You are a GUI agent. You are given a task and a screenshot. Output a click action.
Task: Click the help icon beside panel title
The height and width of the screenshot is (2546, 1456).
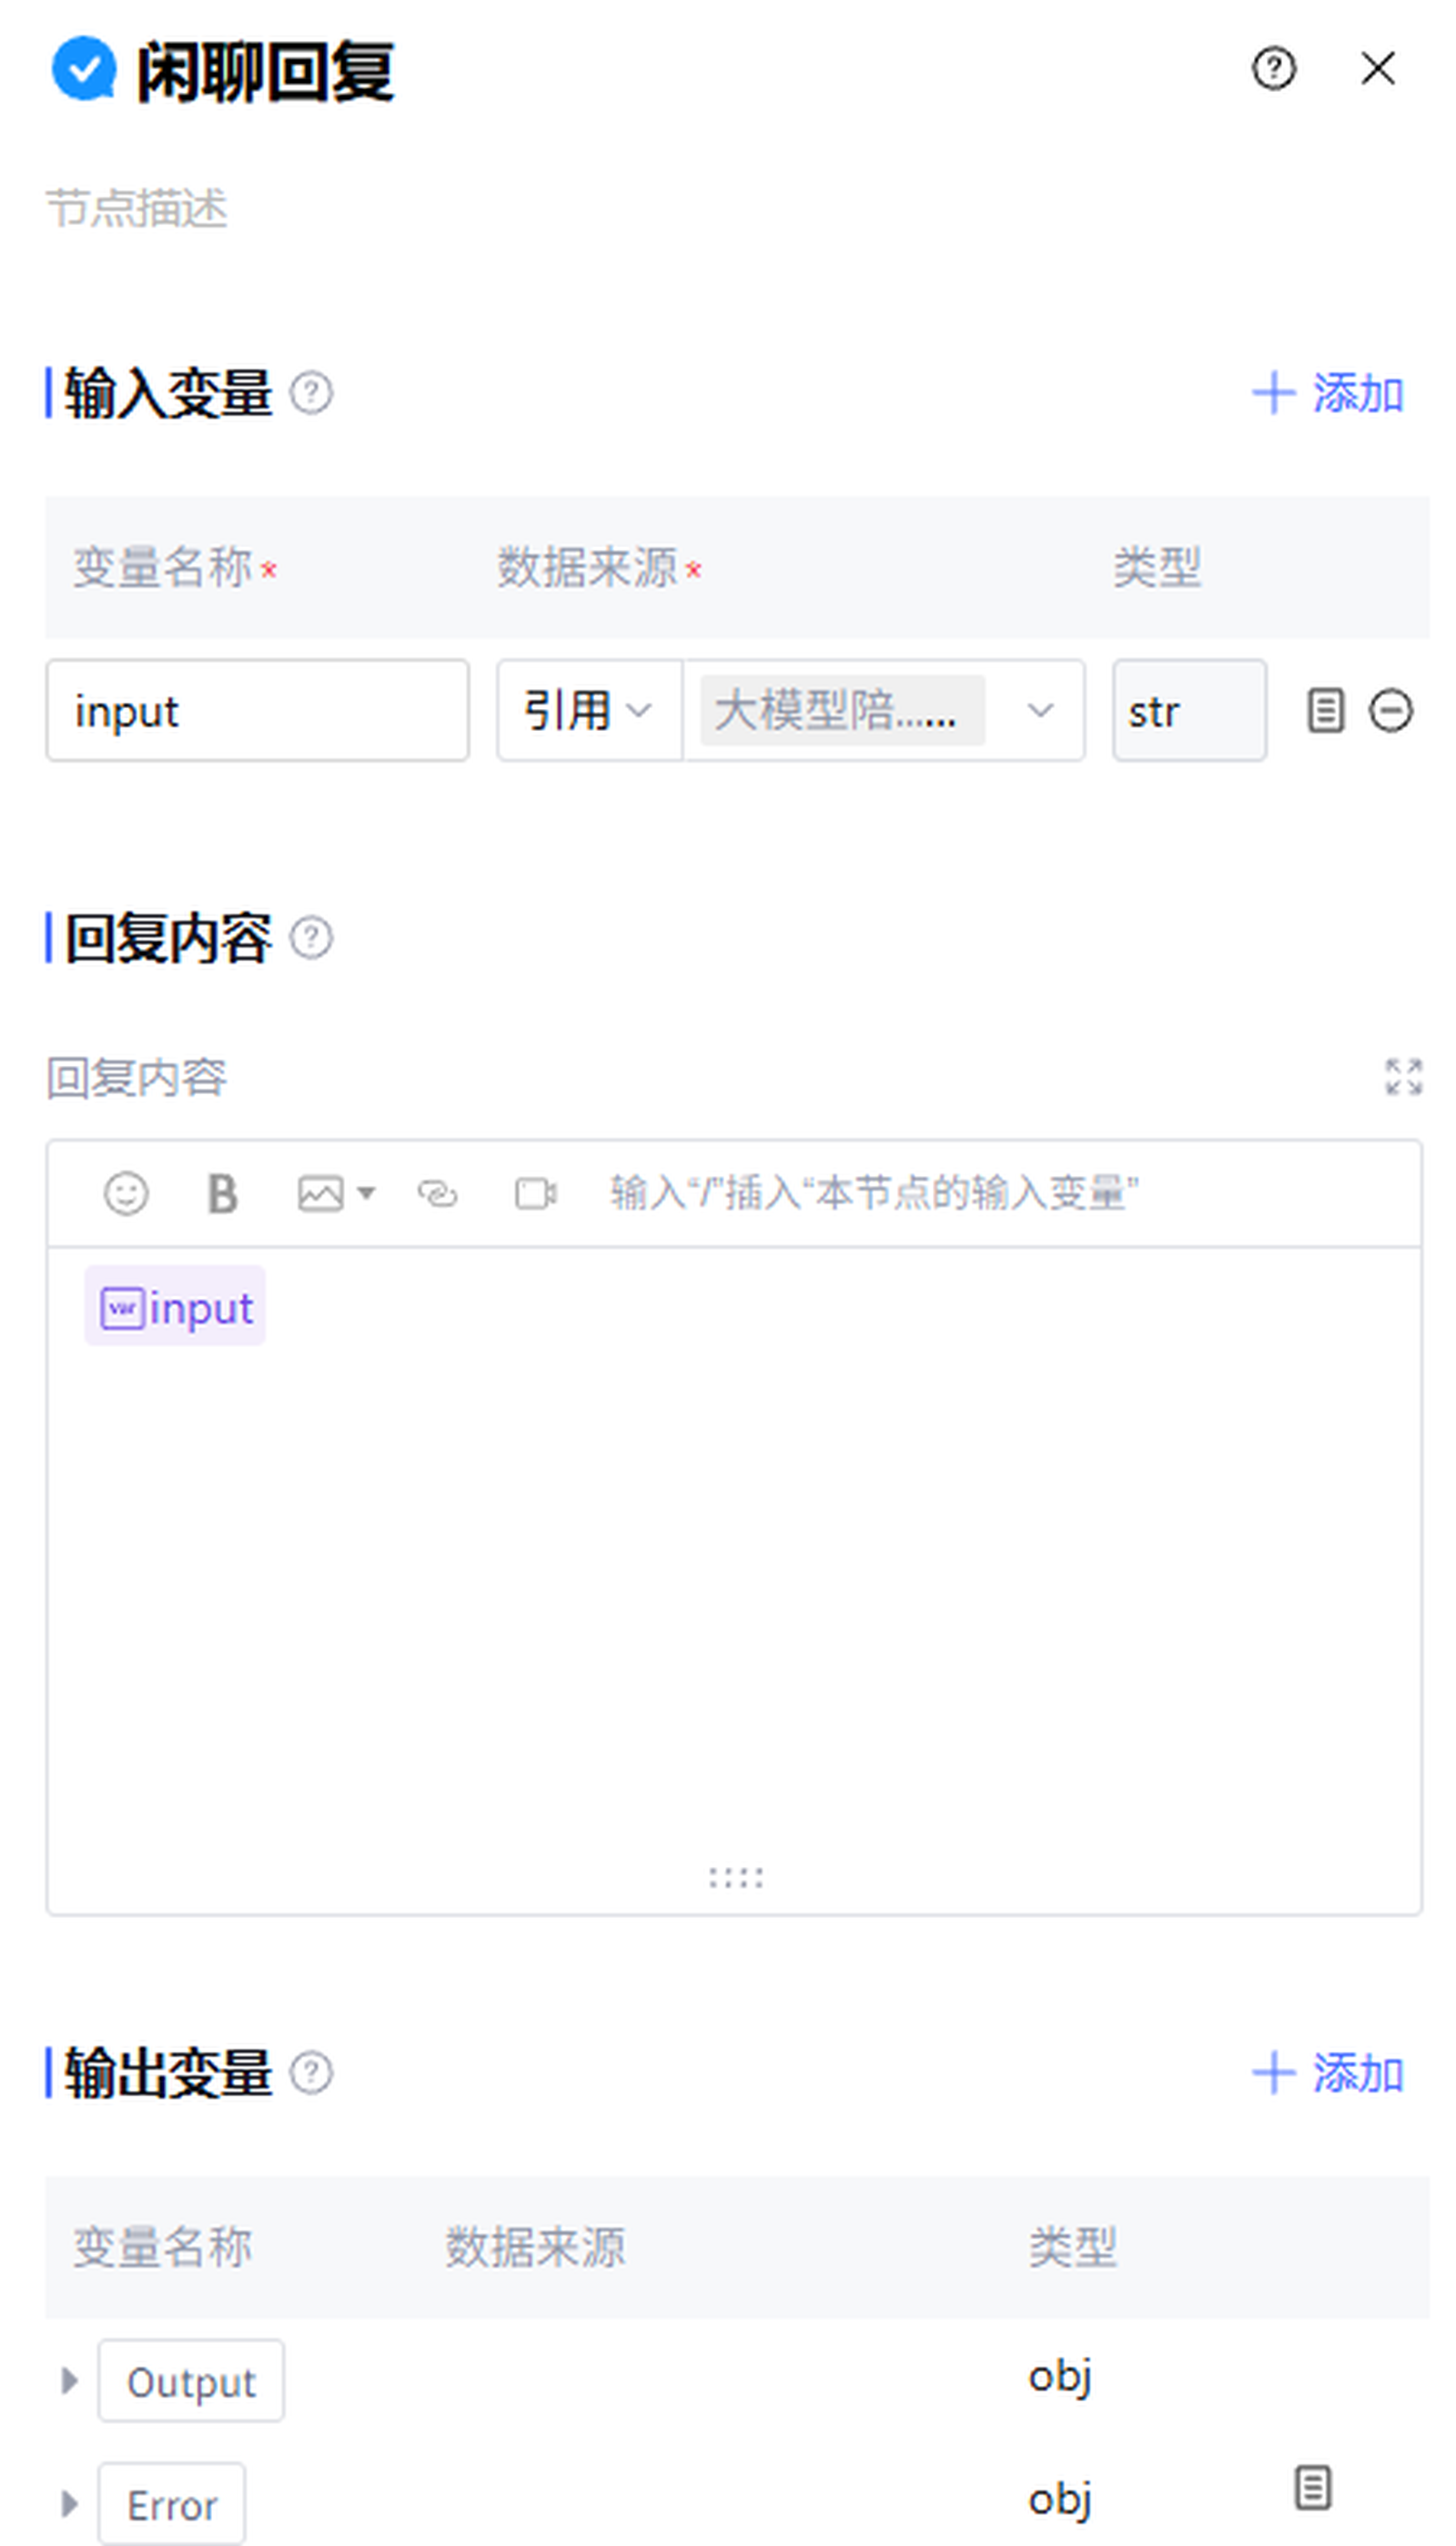1273,69
